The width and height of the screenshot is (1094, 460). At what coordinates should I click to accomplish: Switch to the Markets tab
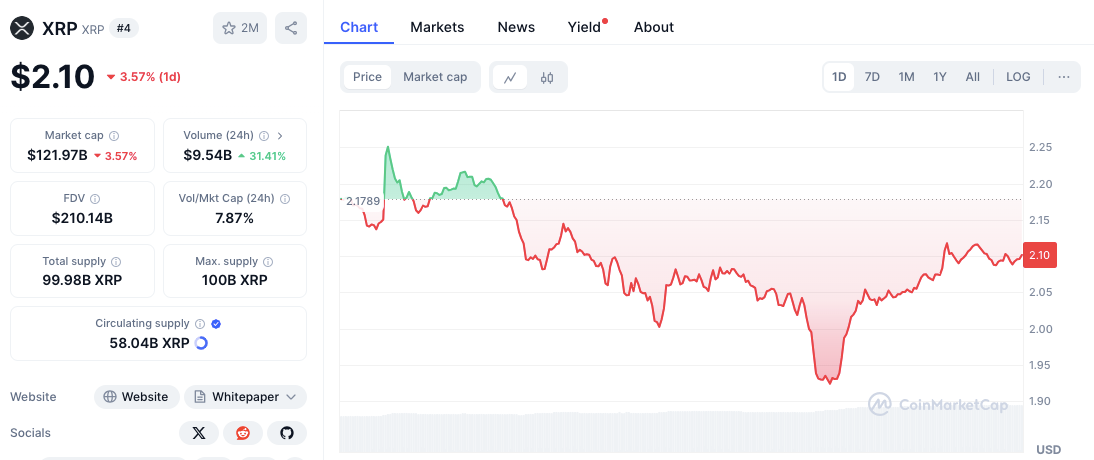point(437,27)
